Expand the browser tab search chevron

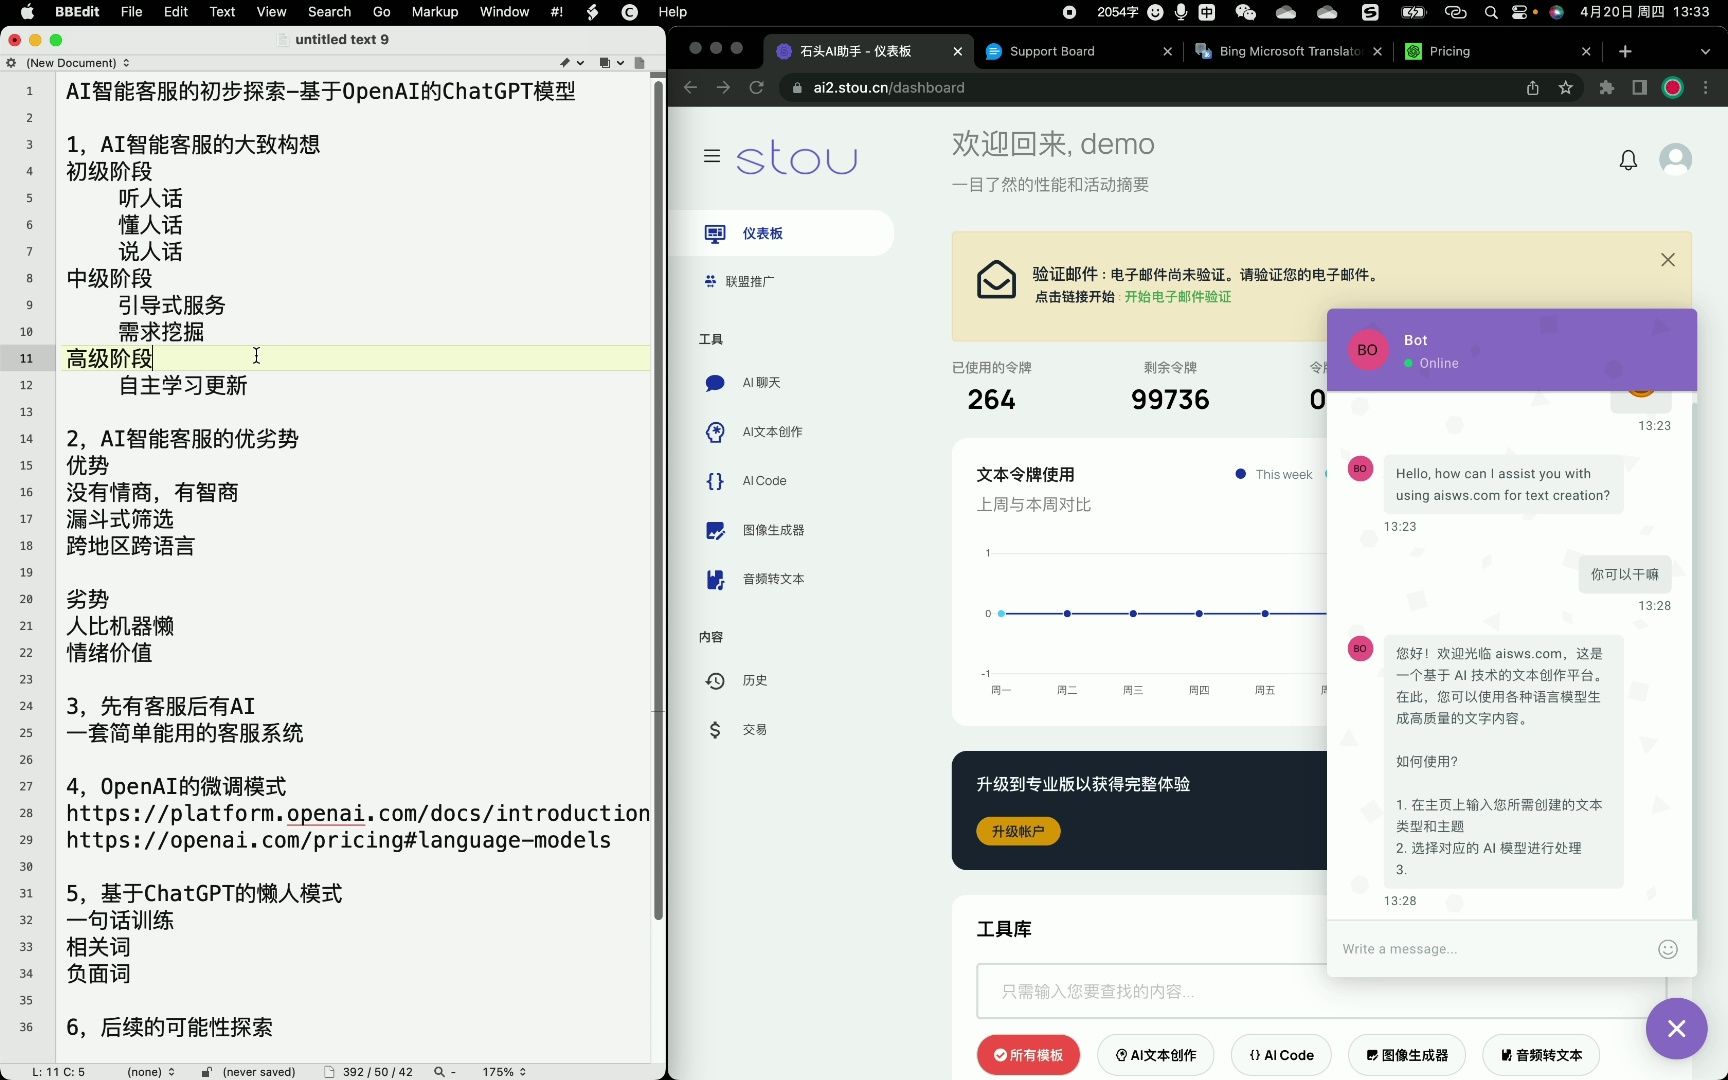1705,51
